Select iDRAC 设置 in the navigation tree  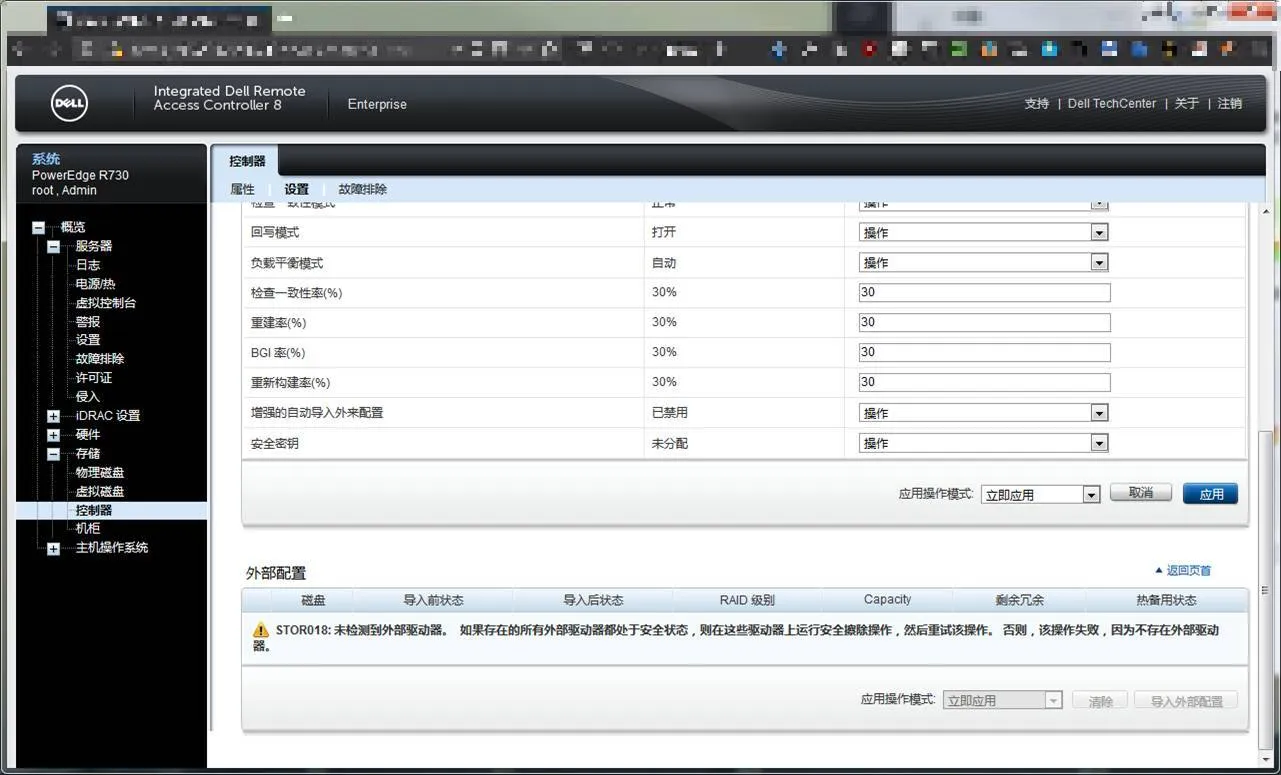(108, 416)
